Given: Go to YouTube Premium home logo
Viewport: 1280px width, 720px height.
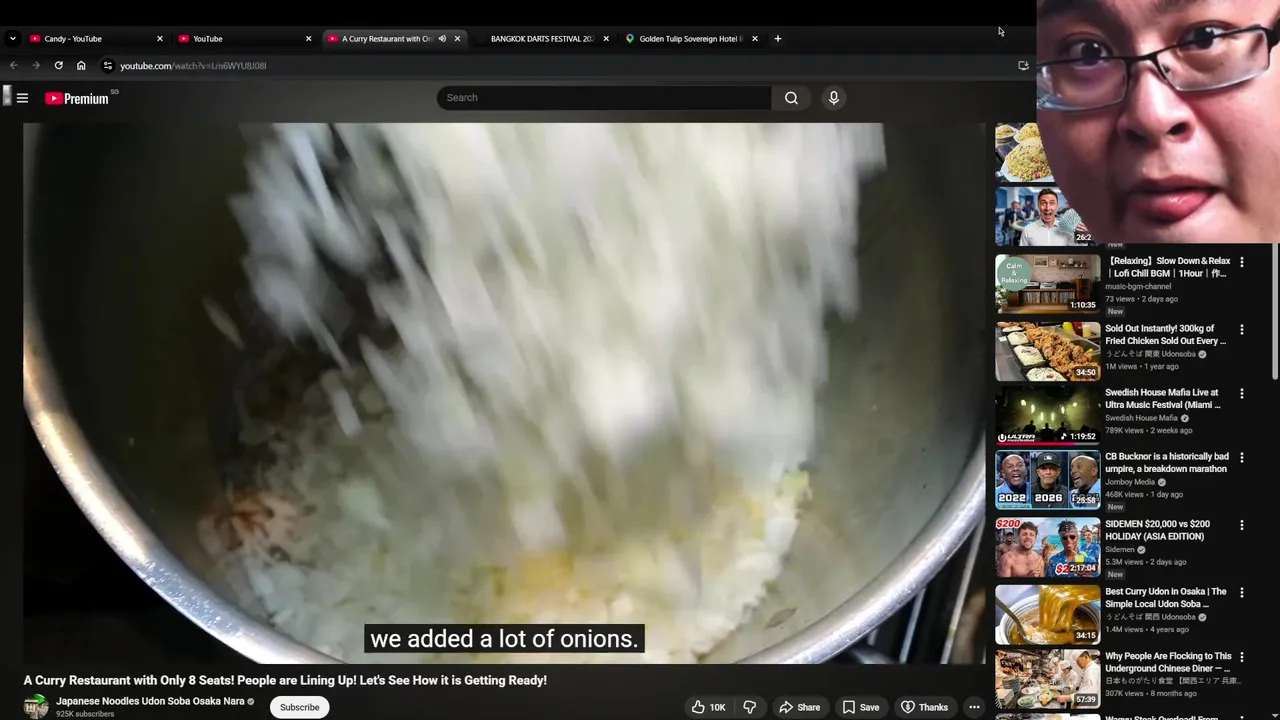Looking at the screenshot, I should click(77, 98).
